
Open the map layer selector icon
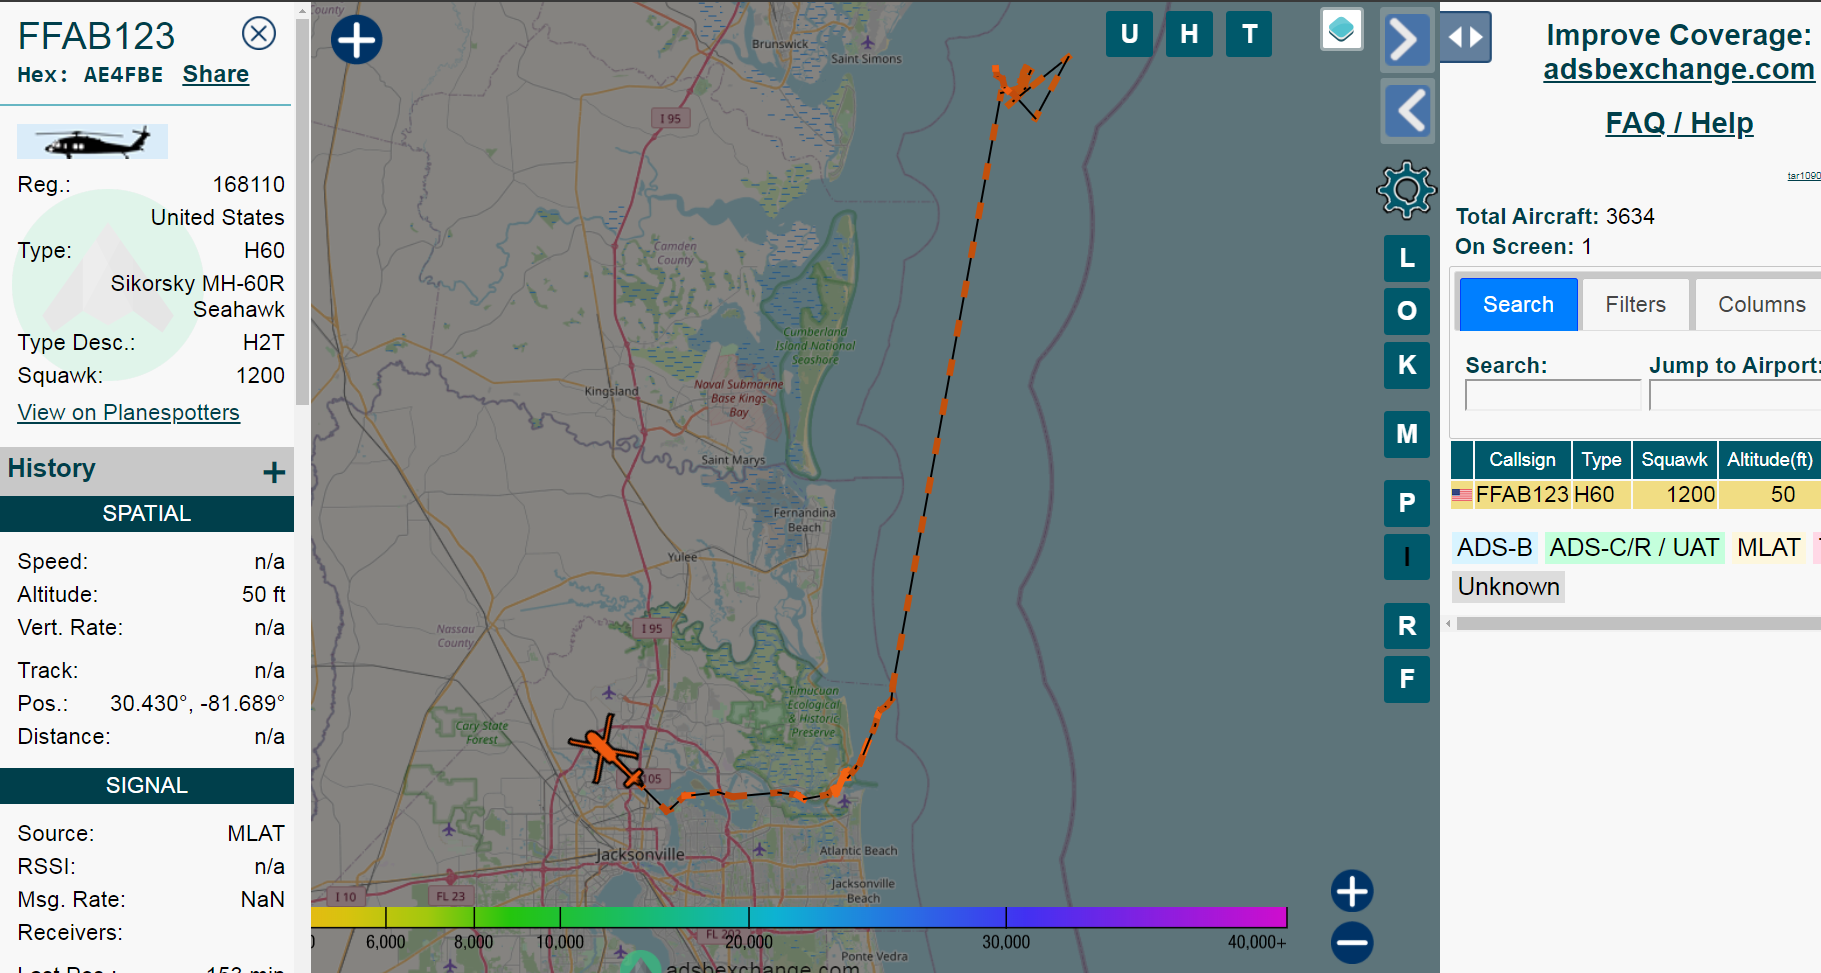1342,29
